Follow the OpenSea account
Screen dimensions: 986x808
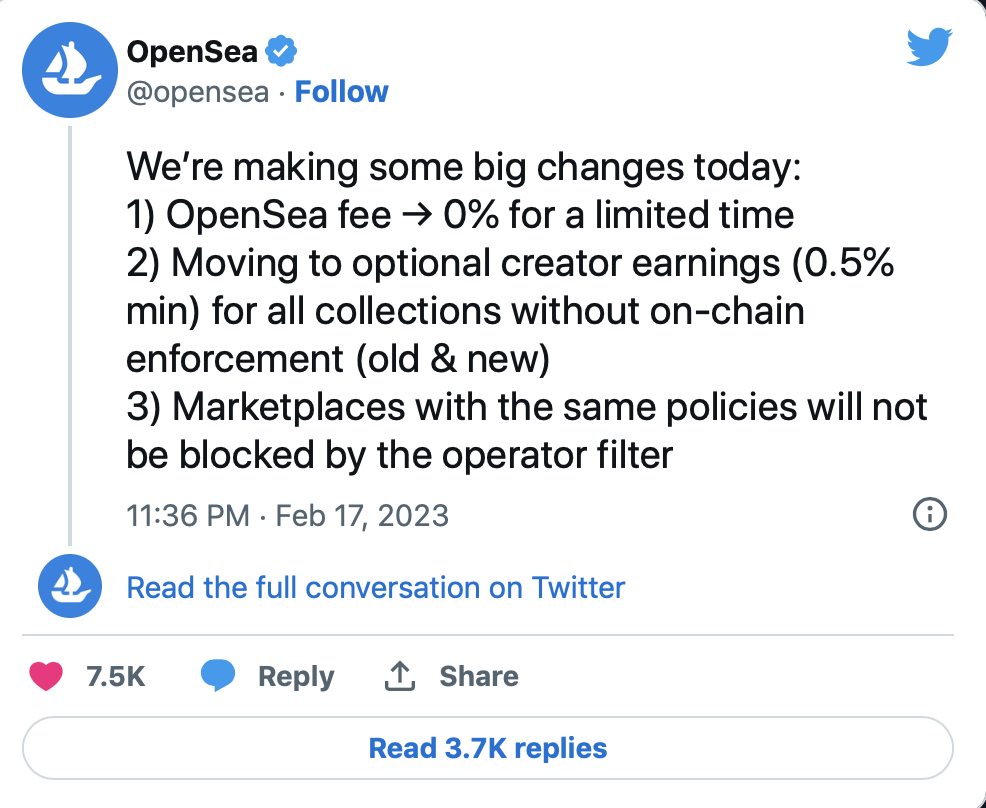342,92
